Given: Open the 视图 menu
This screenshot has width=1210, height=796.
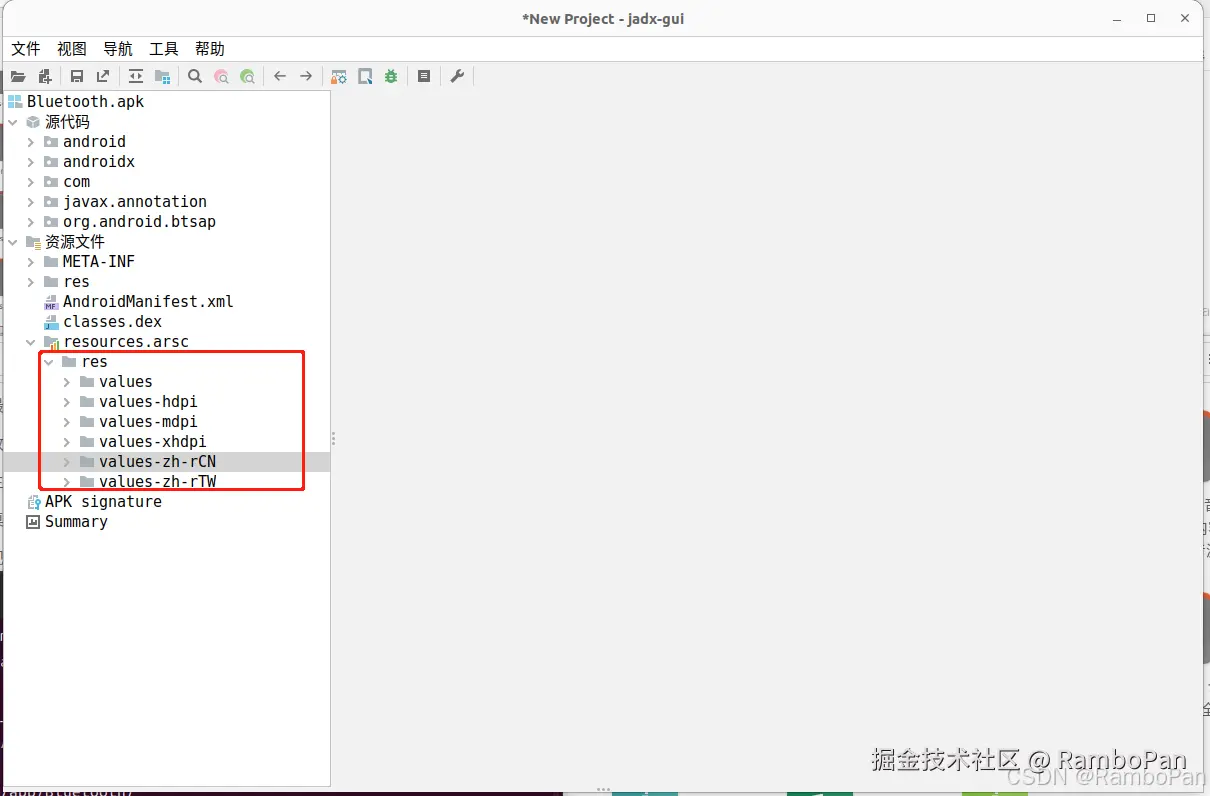Looking at the screenshot, I should (x=72, y=49).
